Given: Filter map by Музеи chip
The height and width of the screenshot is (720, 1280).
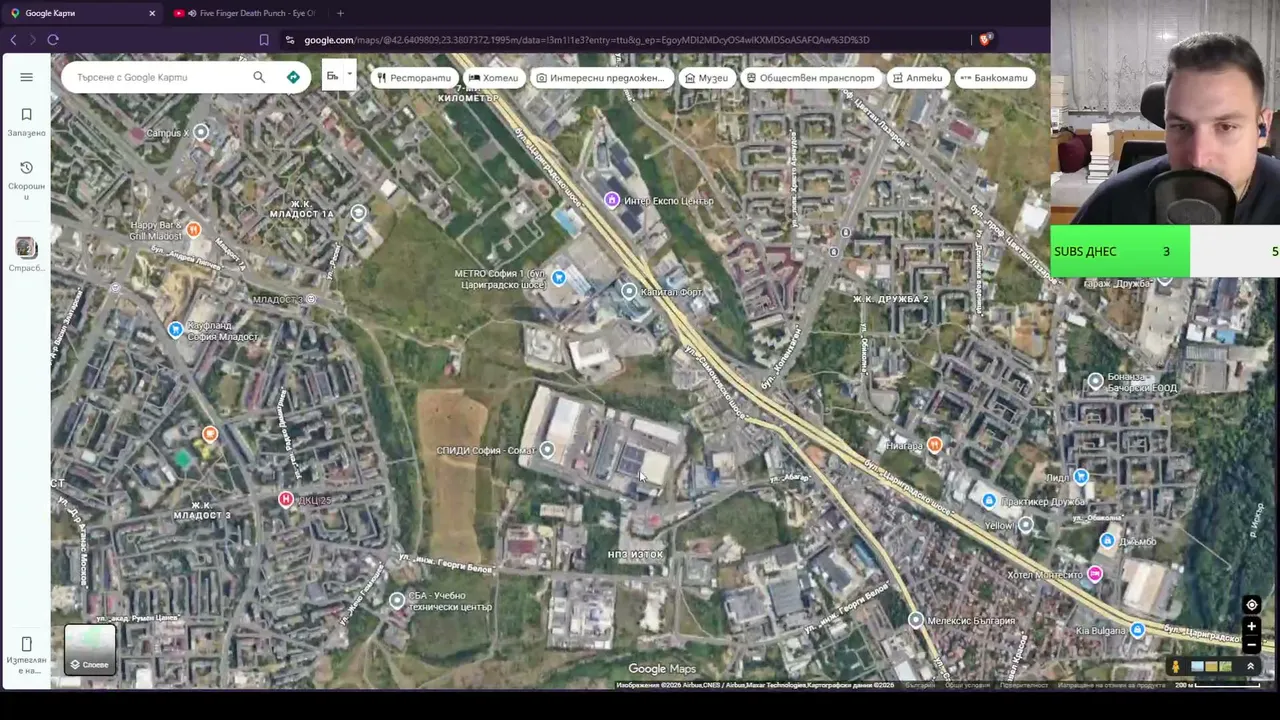Looking at the screenshot, I should point(705,78).
